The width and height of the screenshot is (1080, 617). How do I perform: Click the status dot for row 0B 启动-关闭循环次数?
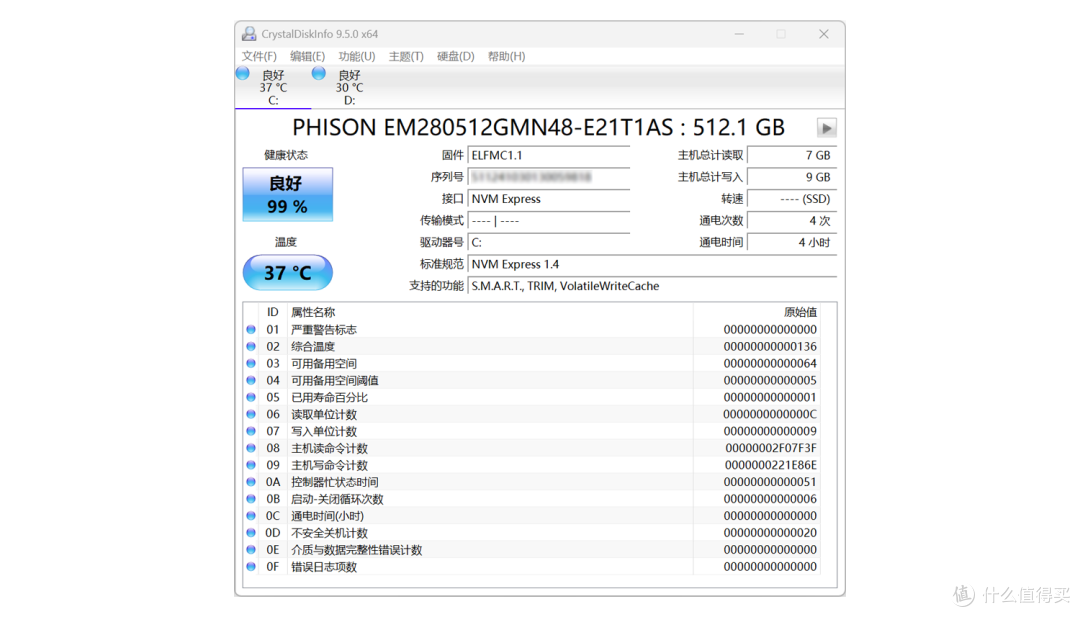coord(251,499)
